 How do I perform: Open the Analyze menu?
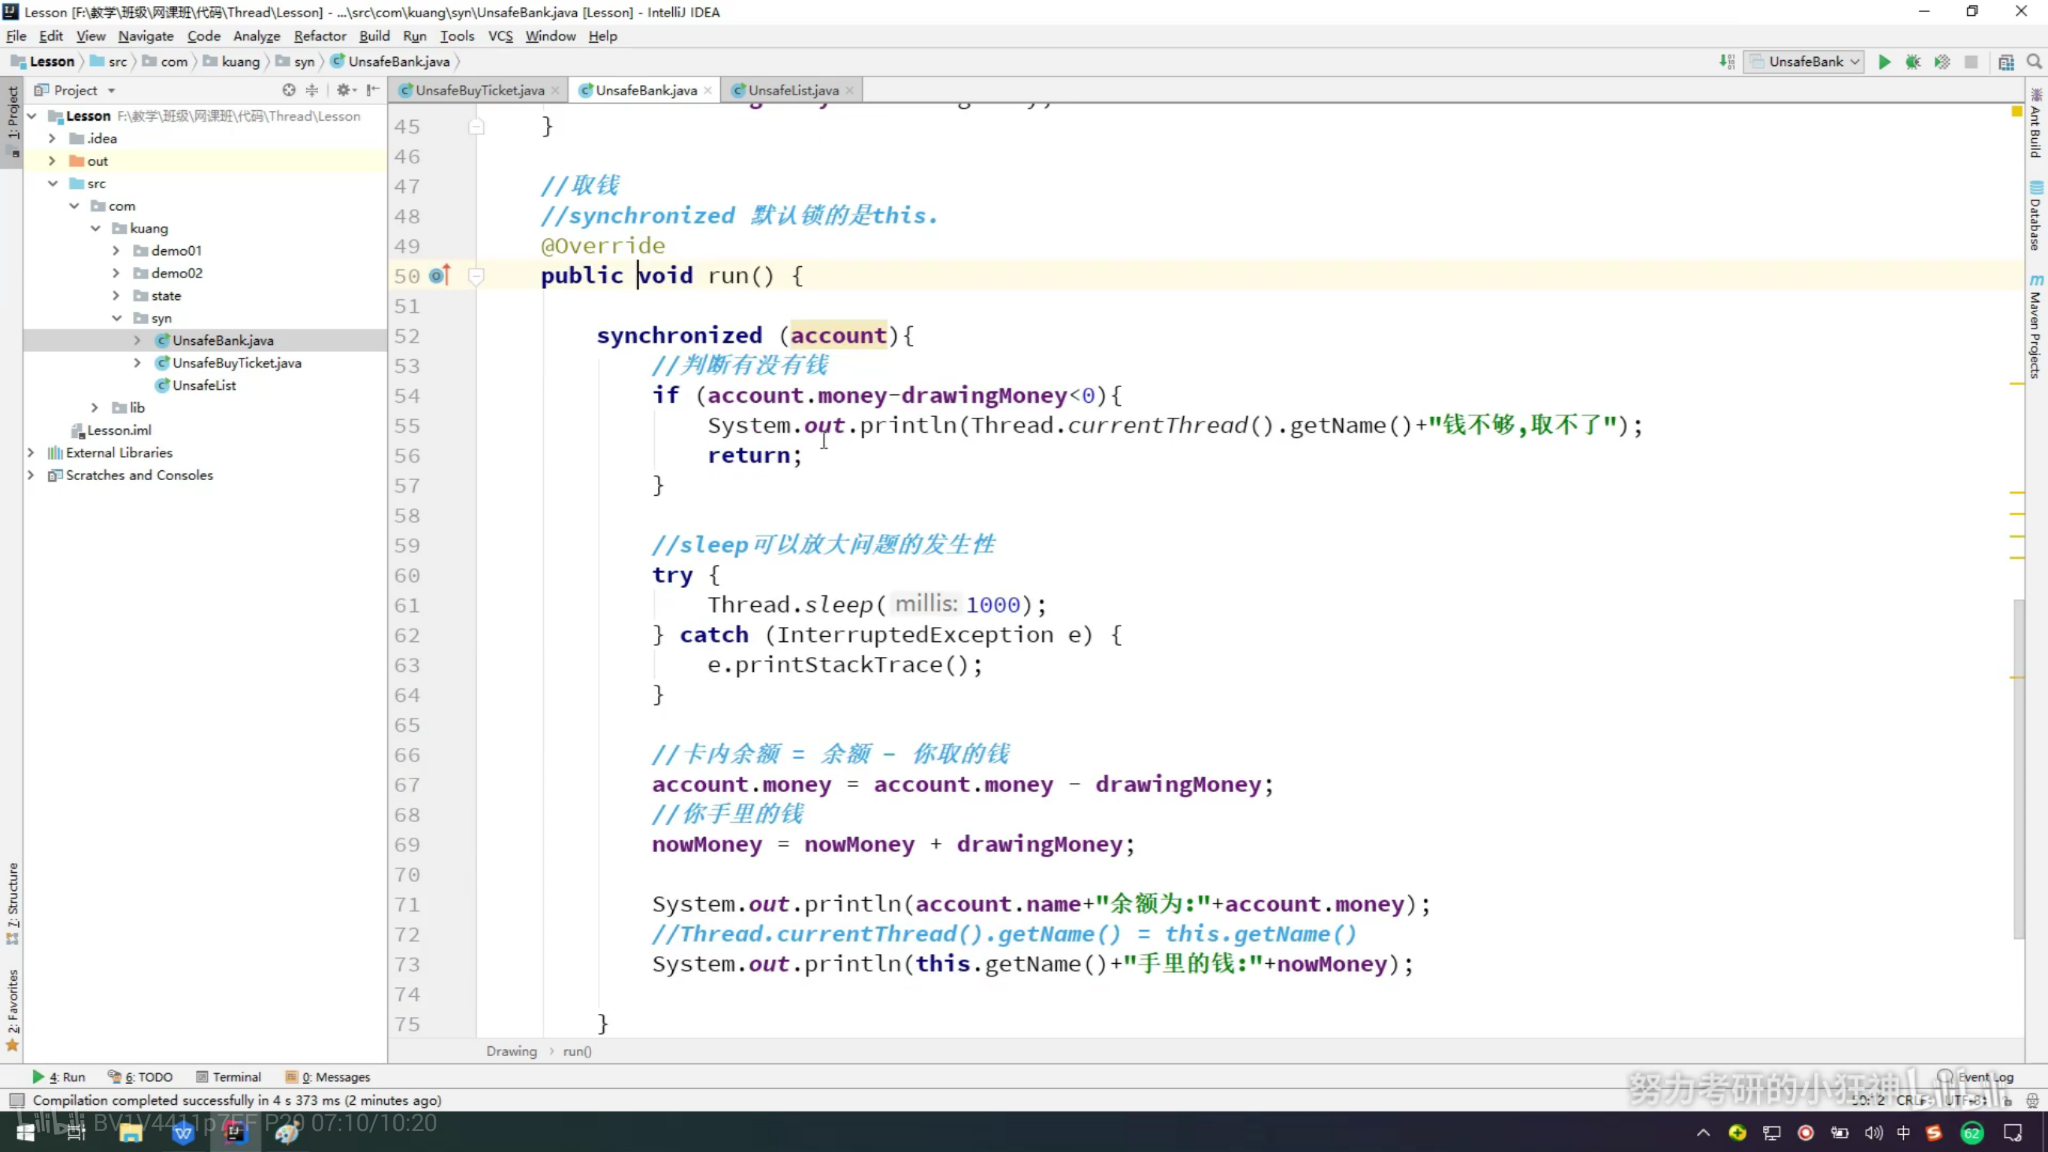tap(257, 36)
